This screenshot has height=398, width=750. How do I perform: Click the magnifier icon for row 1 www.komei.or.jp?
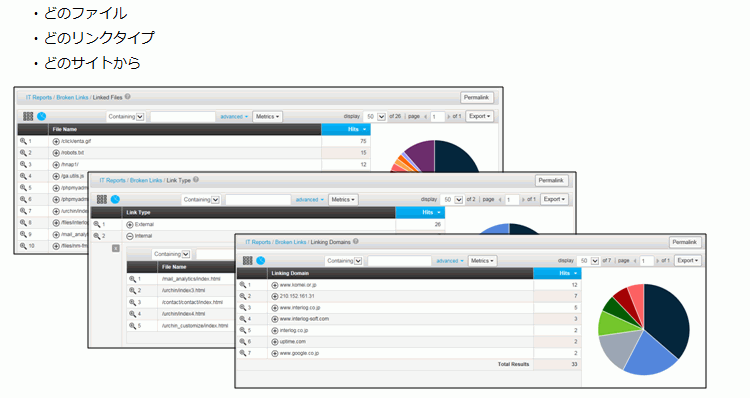(243, 285)
